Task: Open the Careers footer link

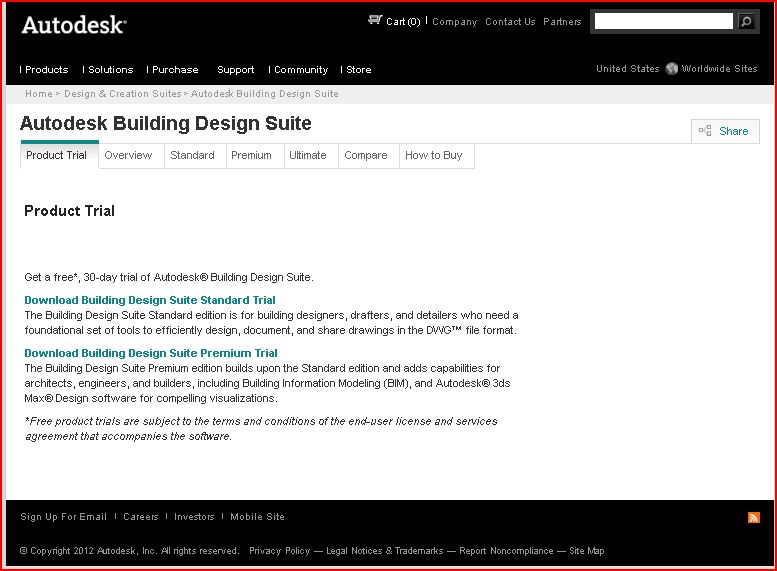Action: coord(141,516)
